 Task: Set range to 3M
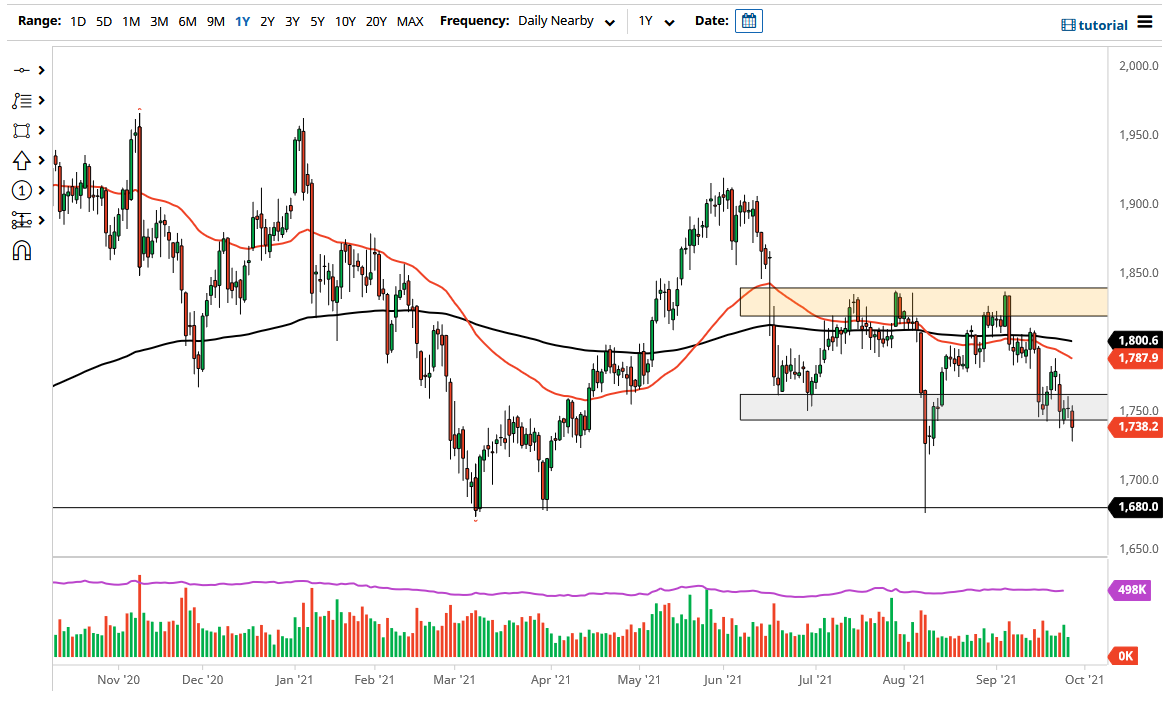click(159, 22)
